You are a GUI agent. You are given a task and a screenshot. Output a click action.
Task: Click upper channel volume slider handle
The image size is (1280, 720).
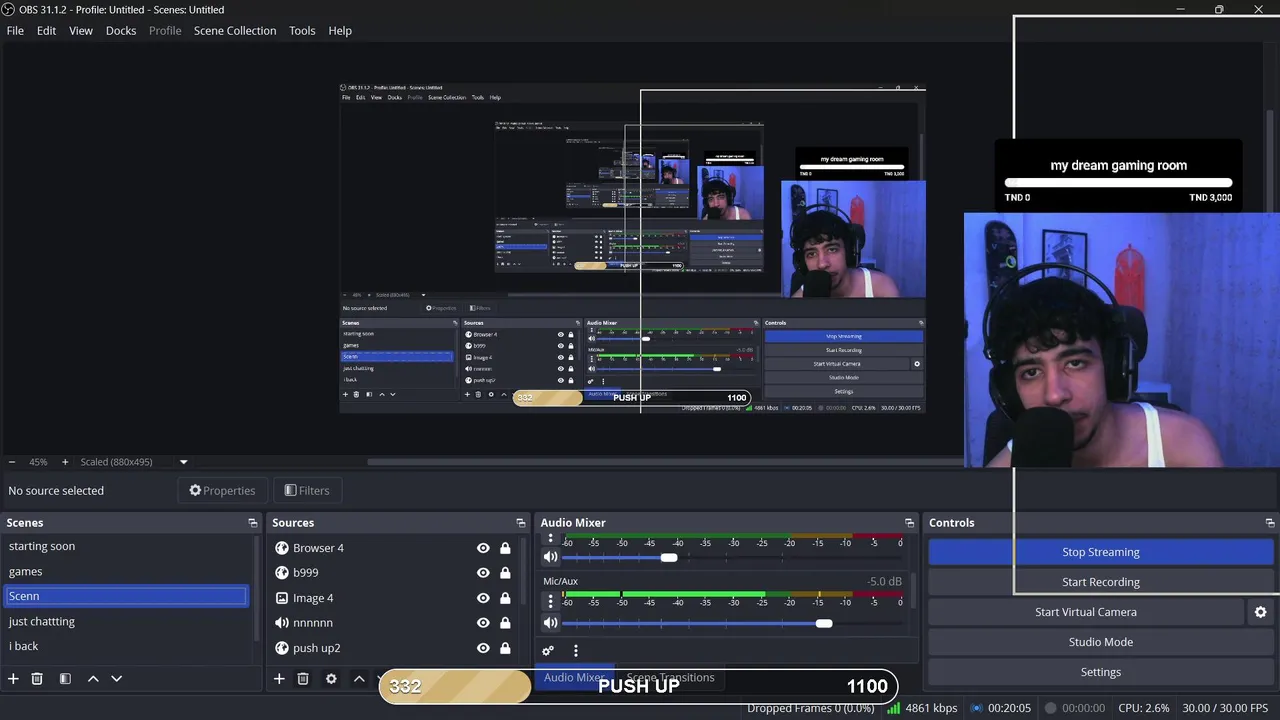tap(669, 557)
